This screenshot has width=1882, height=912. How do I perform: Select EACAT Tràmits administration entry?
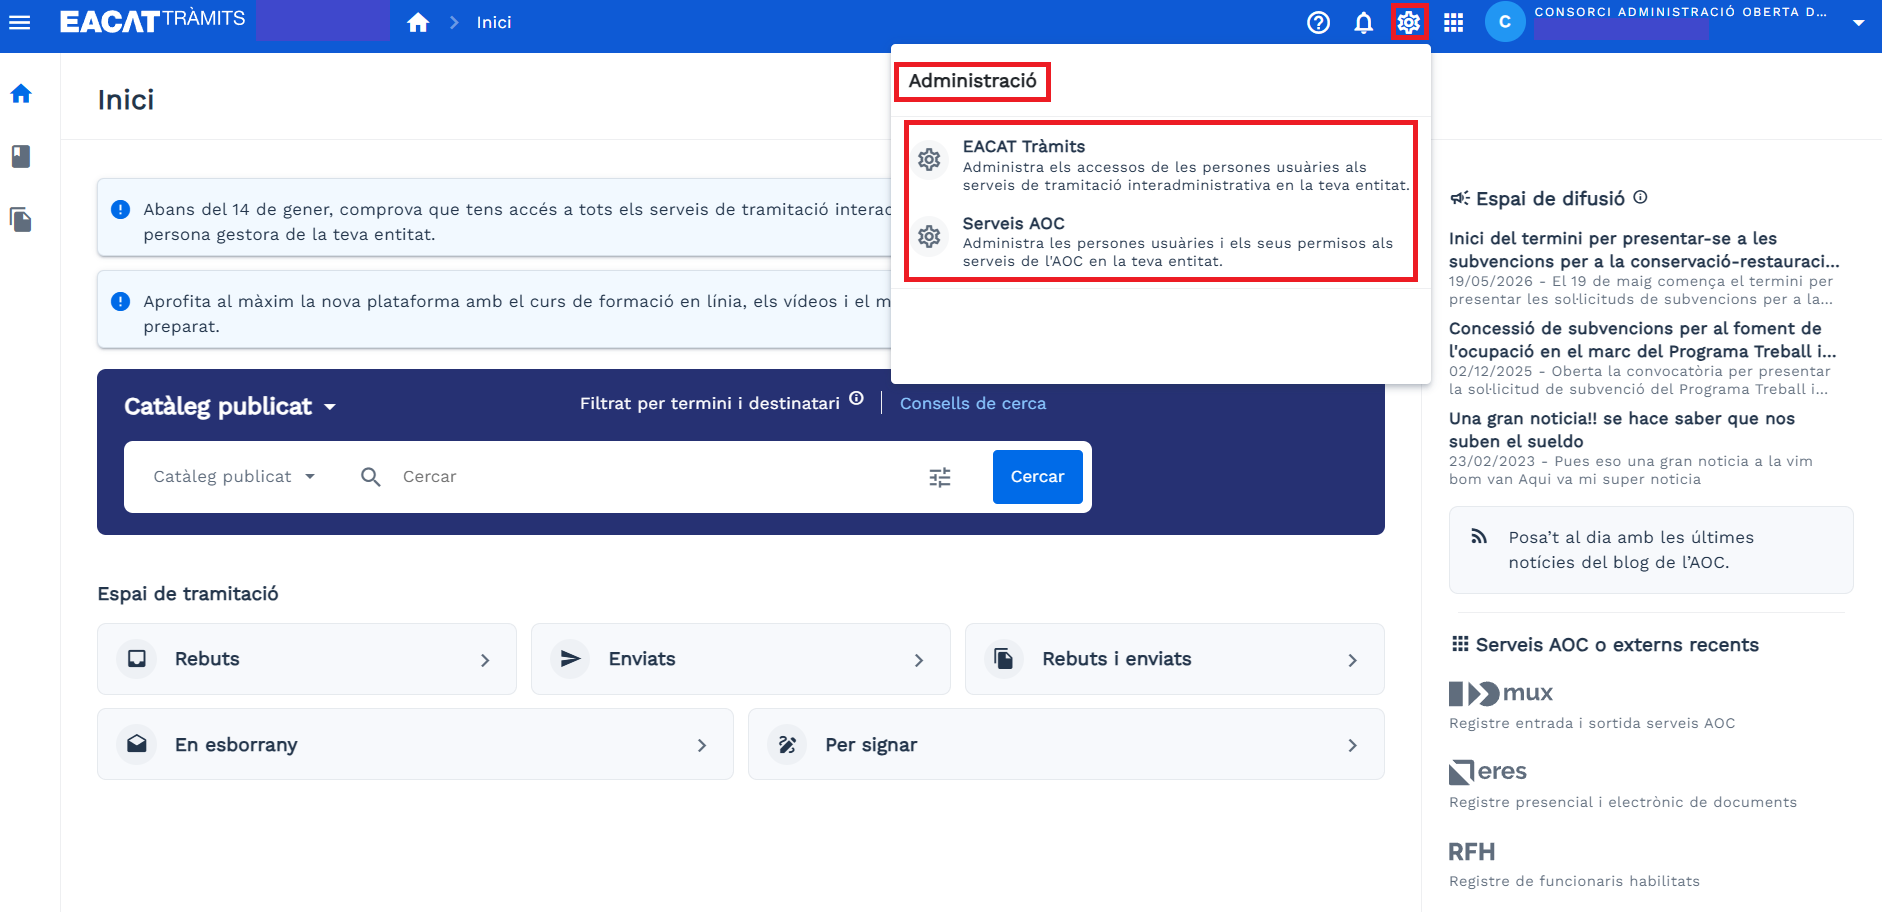[x=1160, y=165]
